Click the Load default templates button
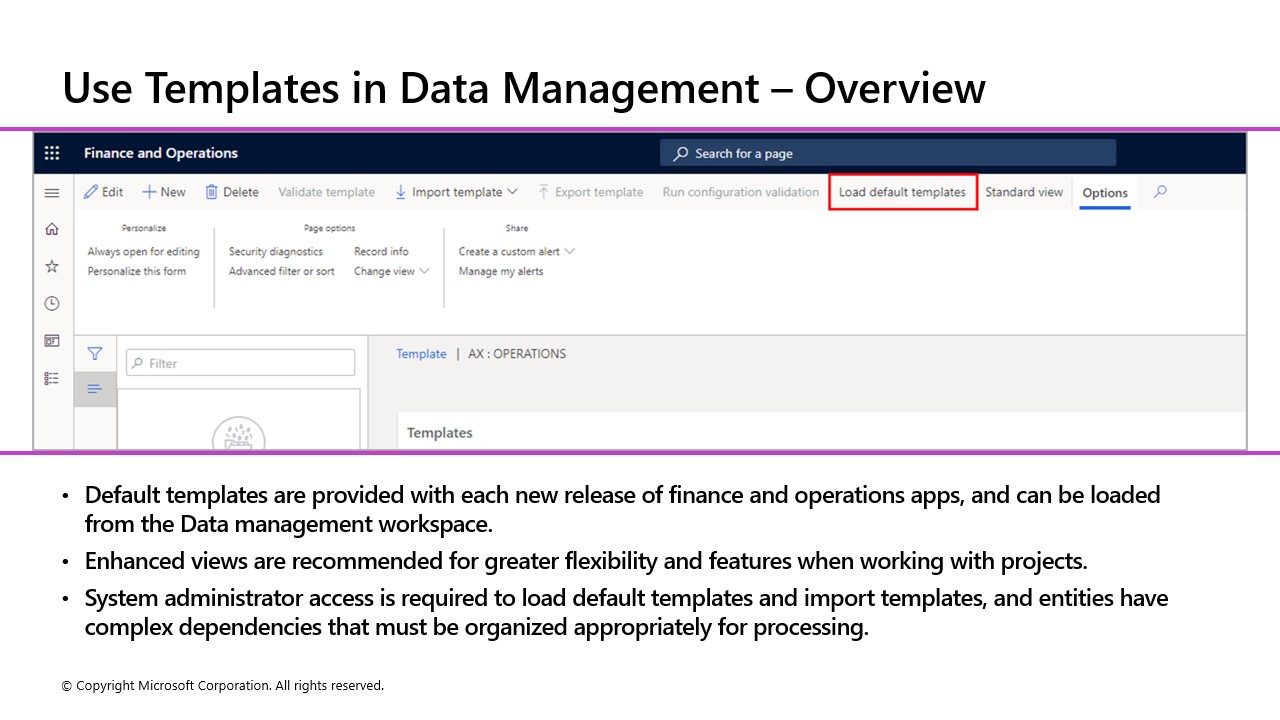The height and width of the screenshot is (720, 1280). click(902, 192)
